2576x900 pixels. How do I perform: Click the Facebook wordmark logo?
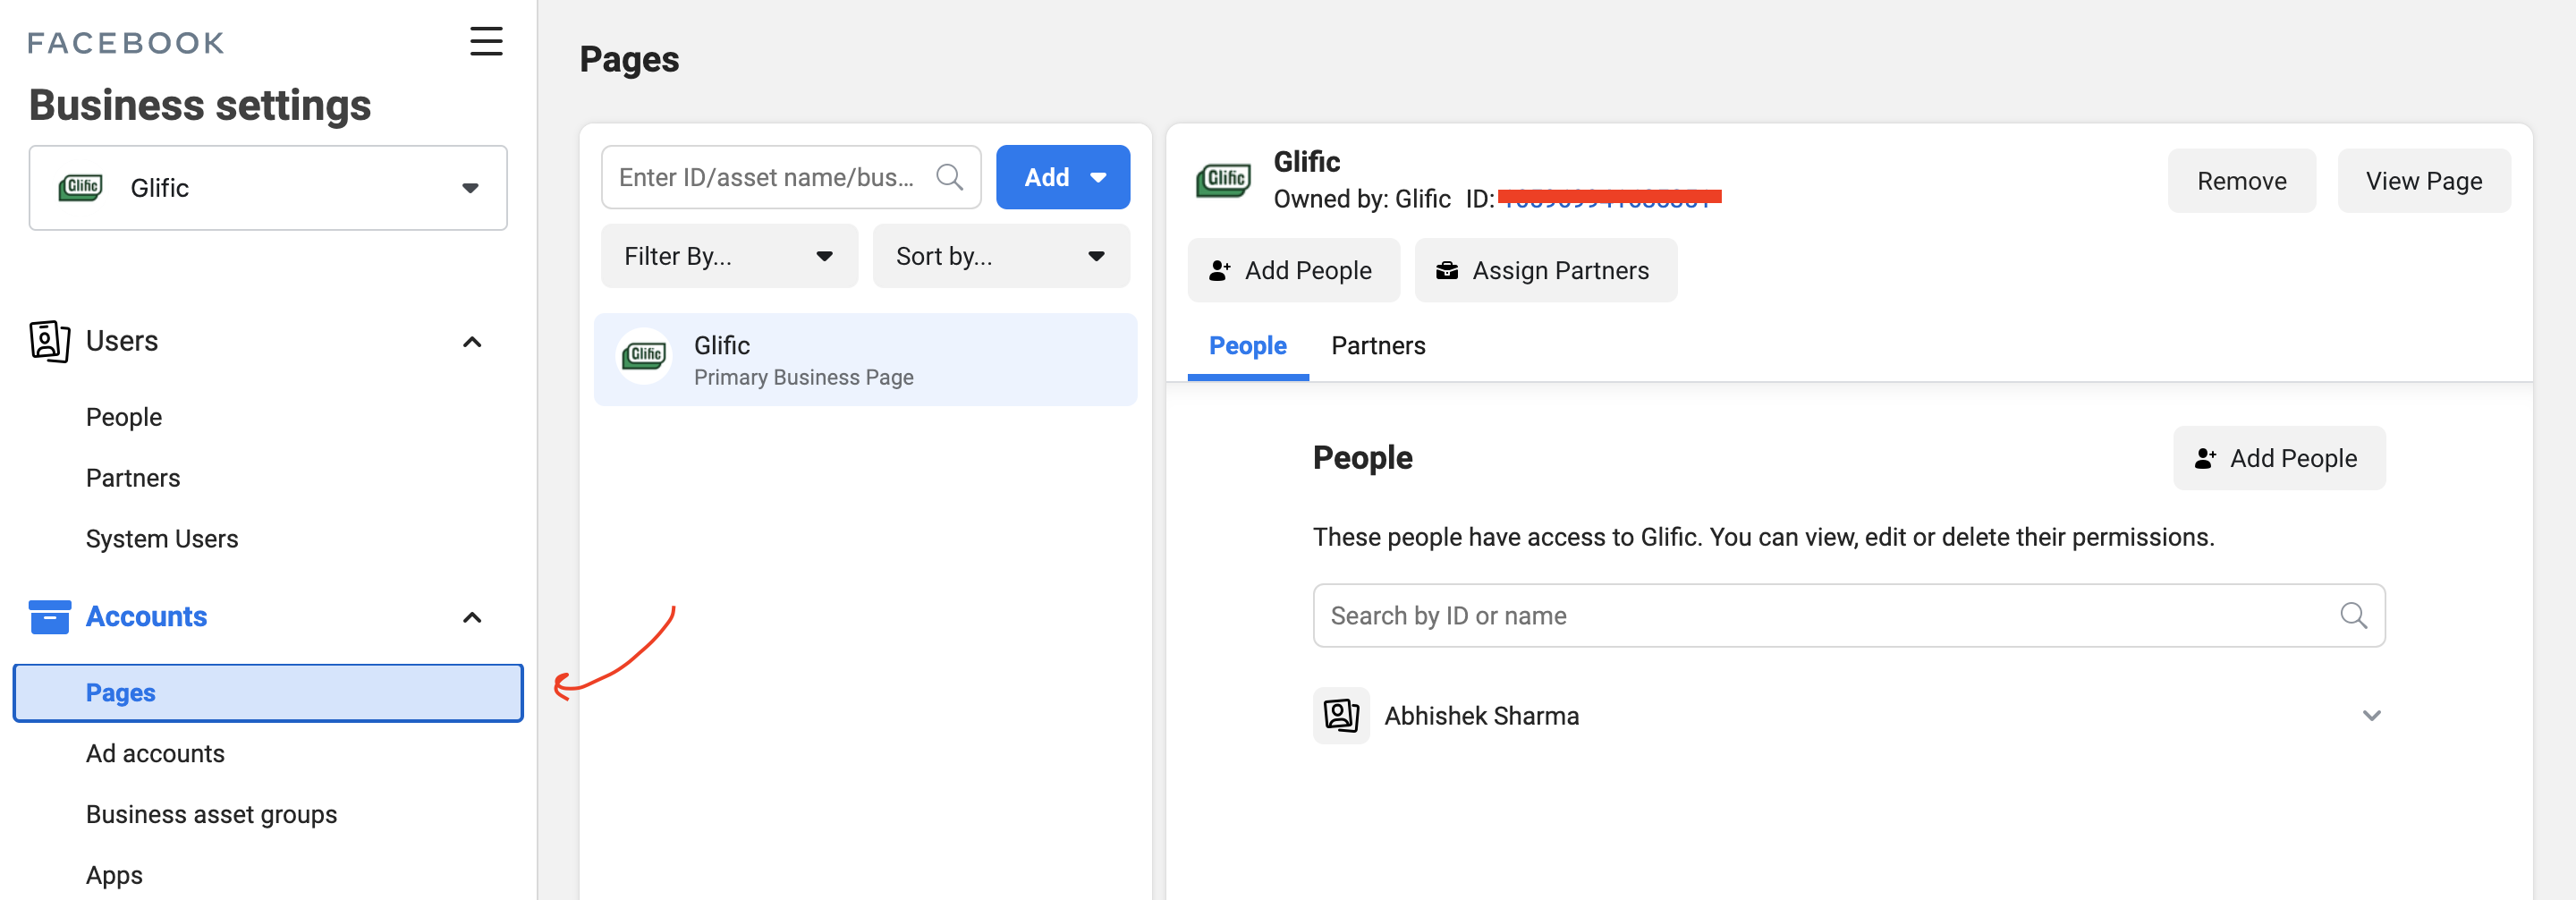[126, 43]
